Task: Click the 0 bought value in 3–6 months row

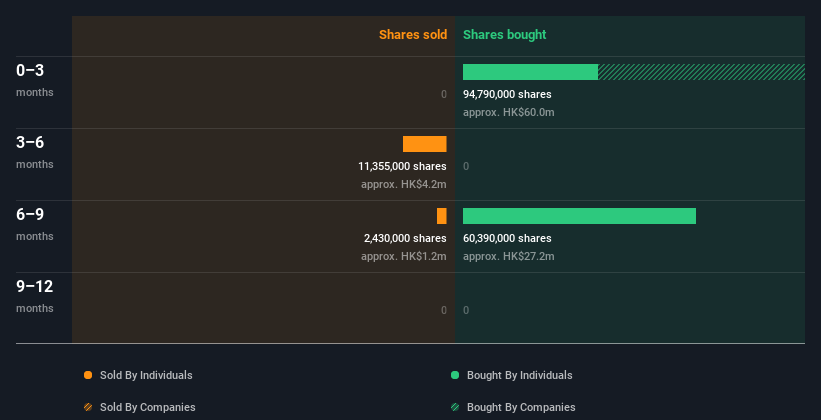Action: coord(466,166)
